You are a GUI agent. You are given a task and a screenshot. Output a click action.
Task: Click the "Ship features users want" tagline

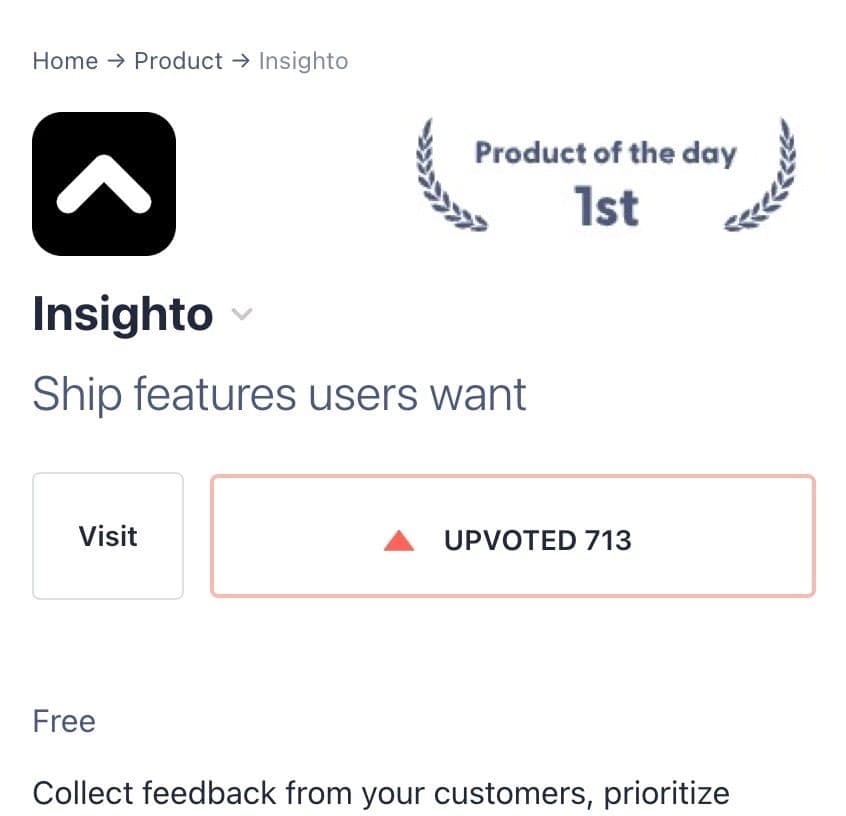click(279, 394)
